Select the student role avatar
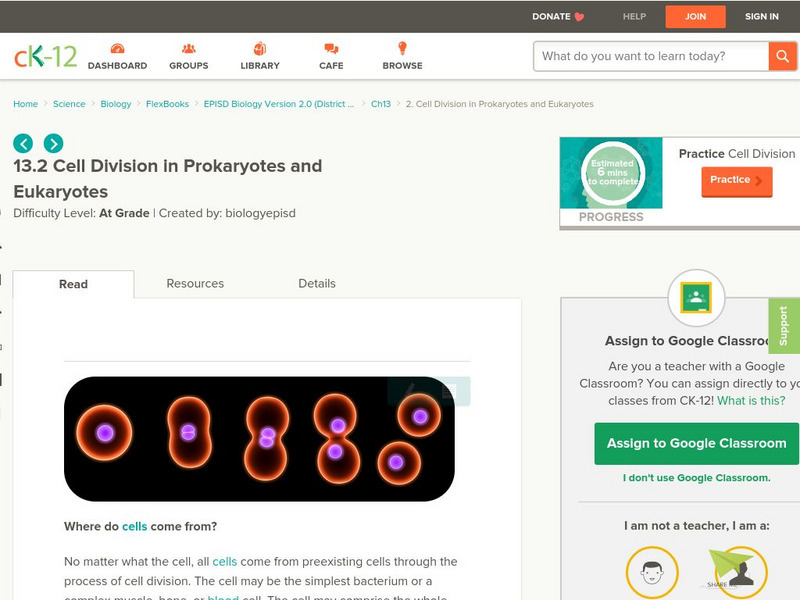The image size is (800, 600). (652, 573)
